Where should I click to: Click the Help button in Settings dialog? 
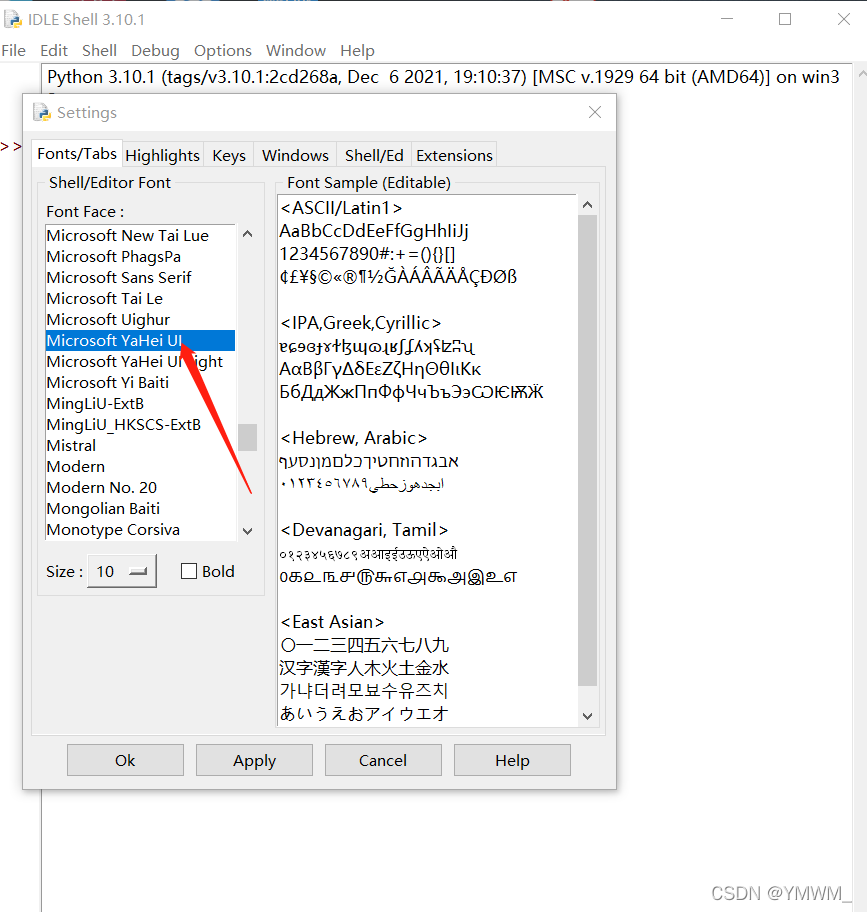[x=512, y=760]
